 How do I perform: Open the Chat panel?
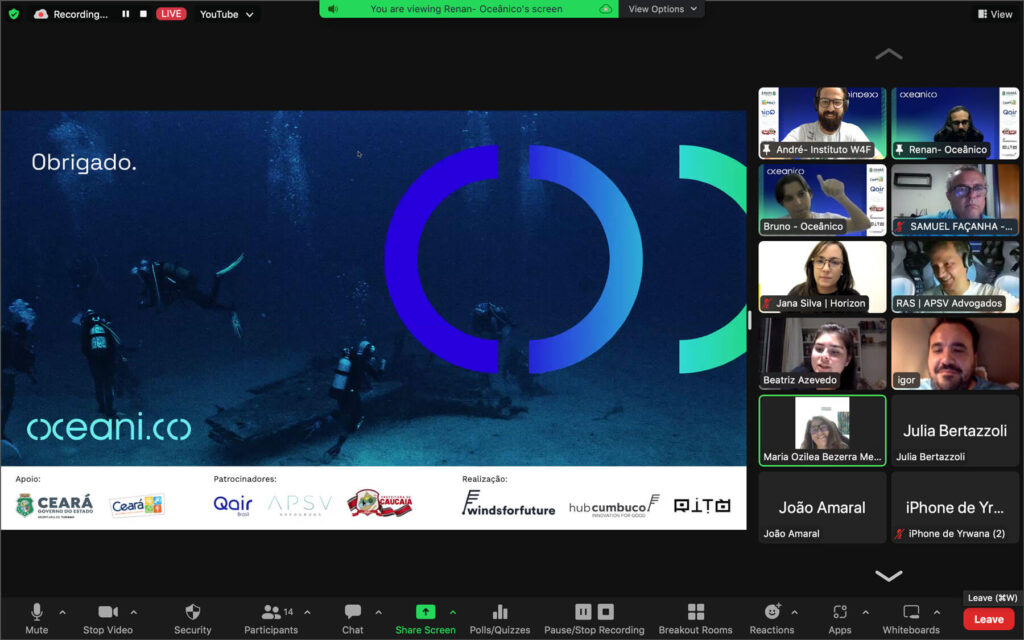[x=352, y=617]
